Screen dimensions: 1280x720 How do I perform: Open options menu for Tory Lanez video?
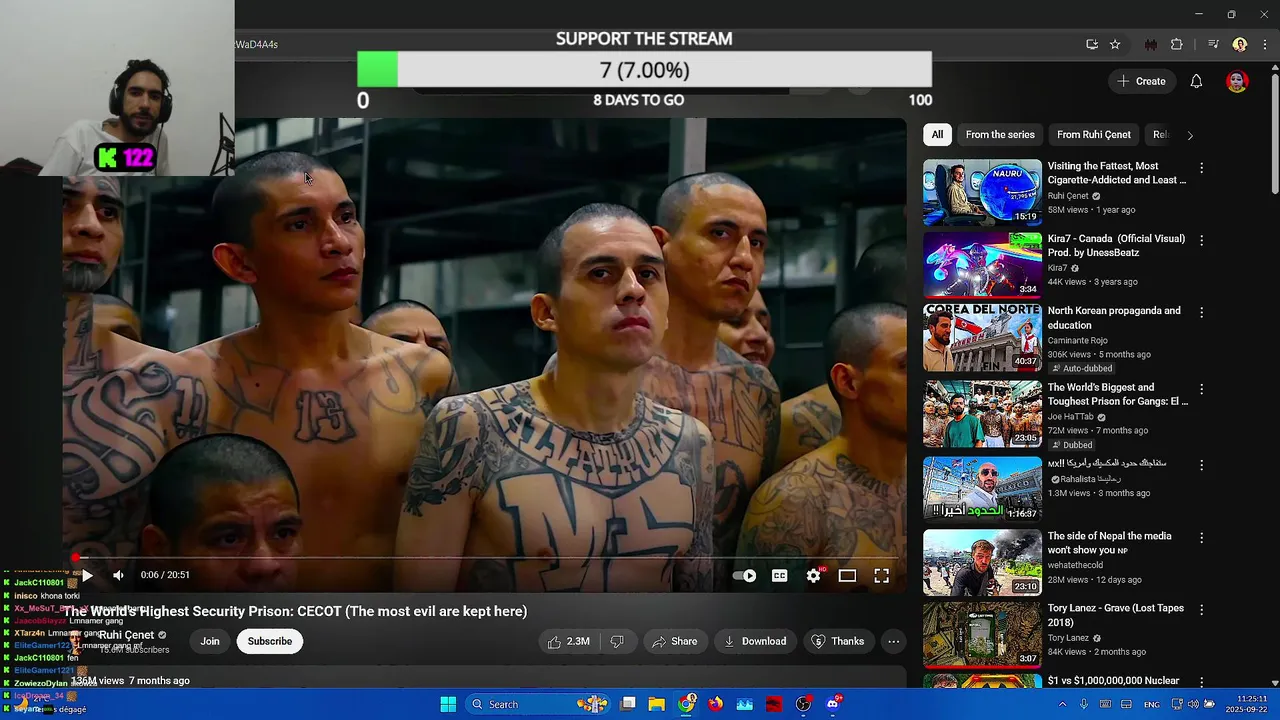[1201, 609]
